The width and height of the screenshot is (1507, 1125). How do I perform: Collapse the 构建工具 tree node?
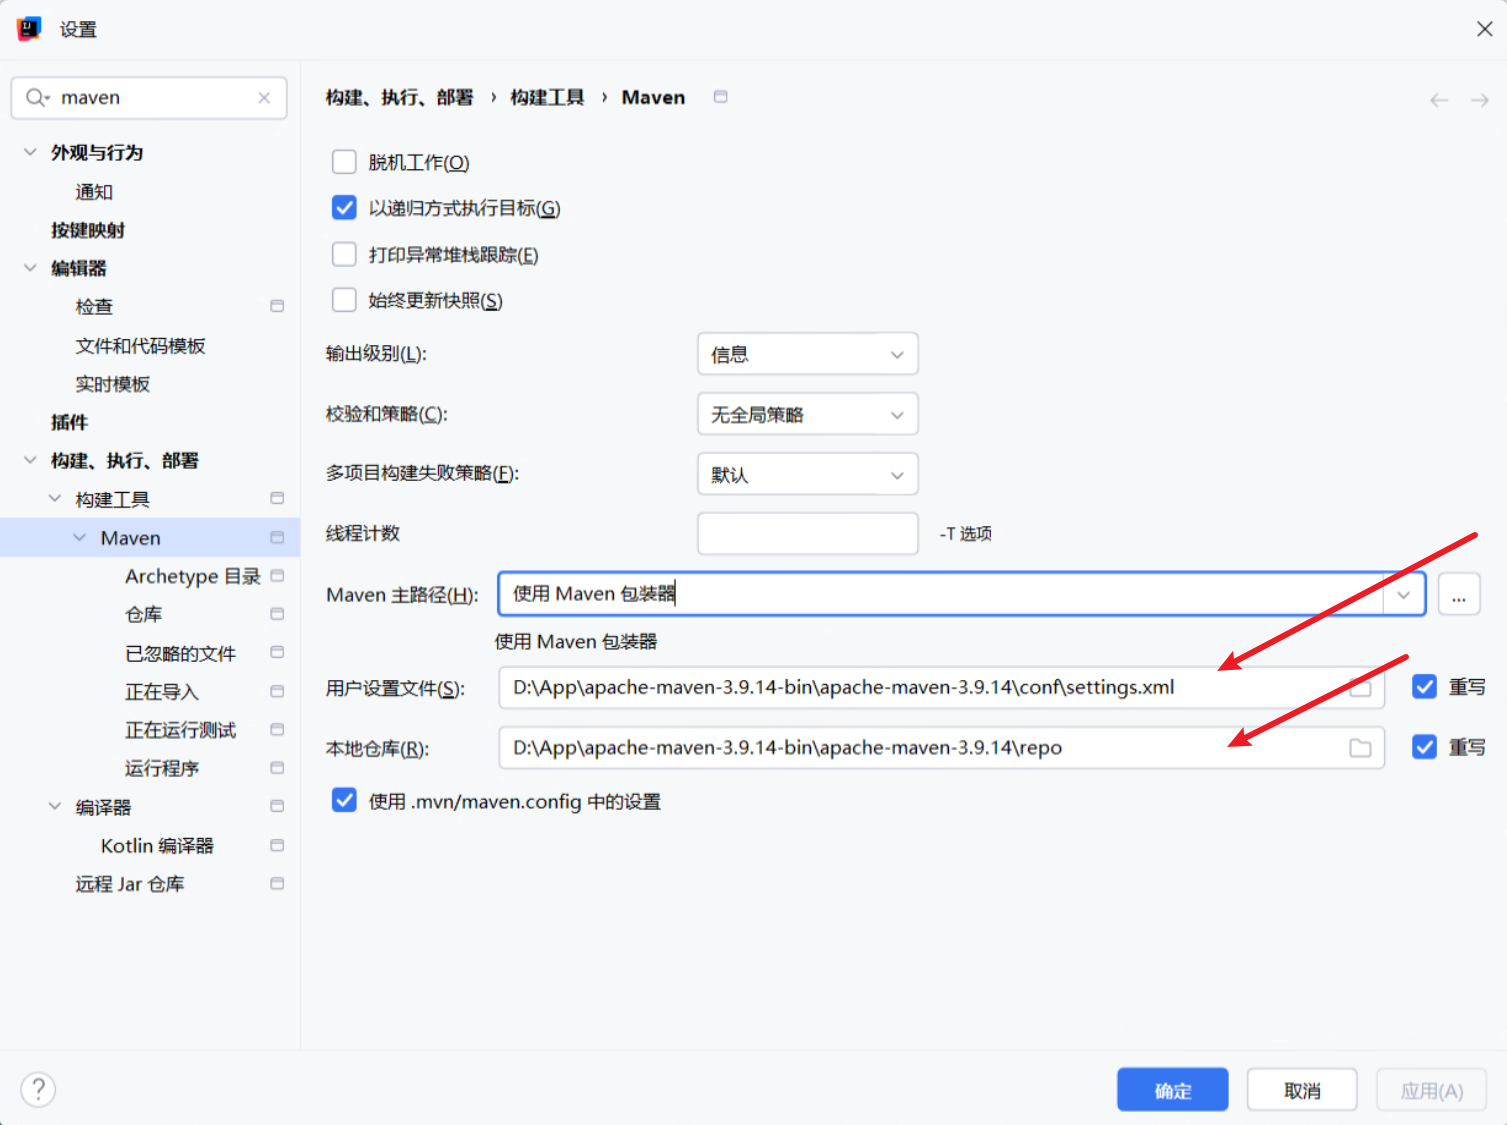55,498
